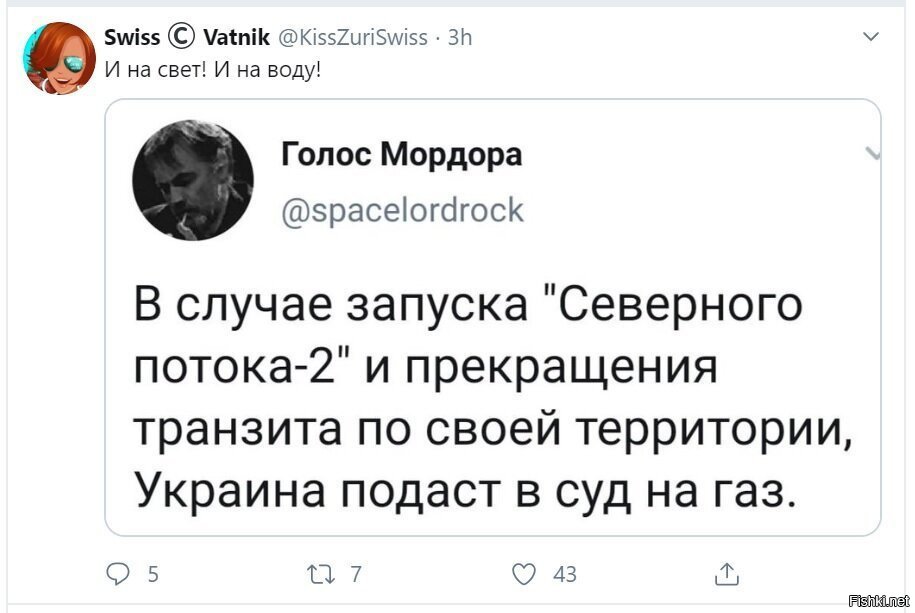Visit the @spacelordrock handle
The image size is (915, 613).
pos(403,210)
